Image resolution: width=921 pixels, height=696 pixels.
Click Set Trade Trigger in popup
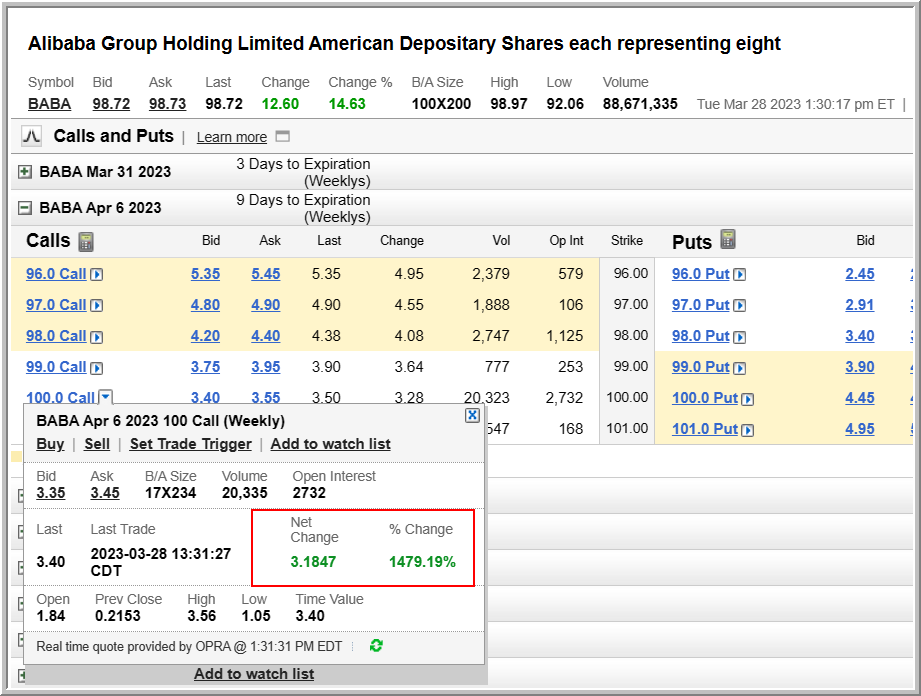point(190,444)
